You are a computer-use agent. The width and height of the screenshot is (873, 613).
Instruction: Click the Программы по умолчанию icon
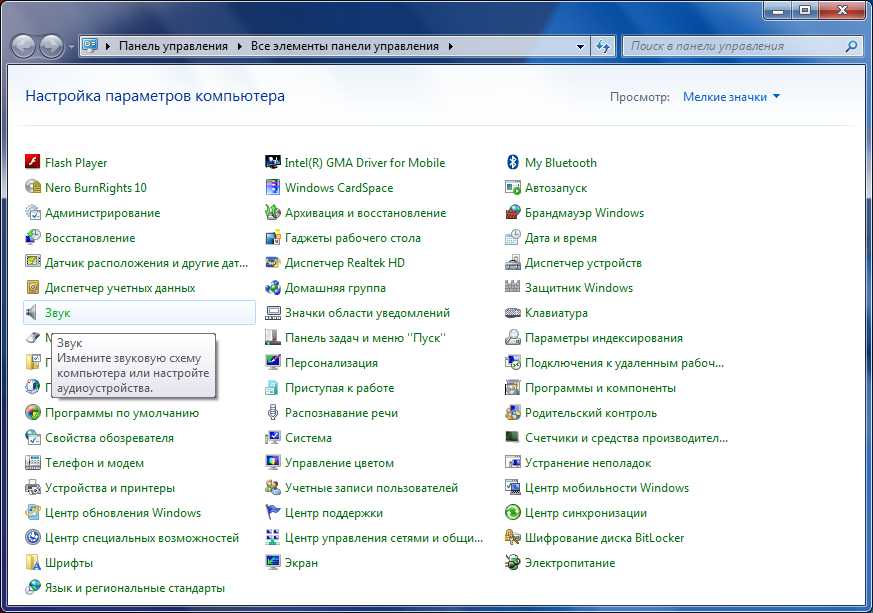33,413
